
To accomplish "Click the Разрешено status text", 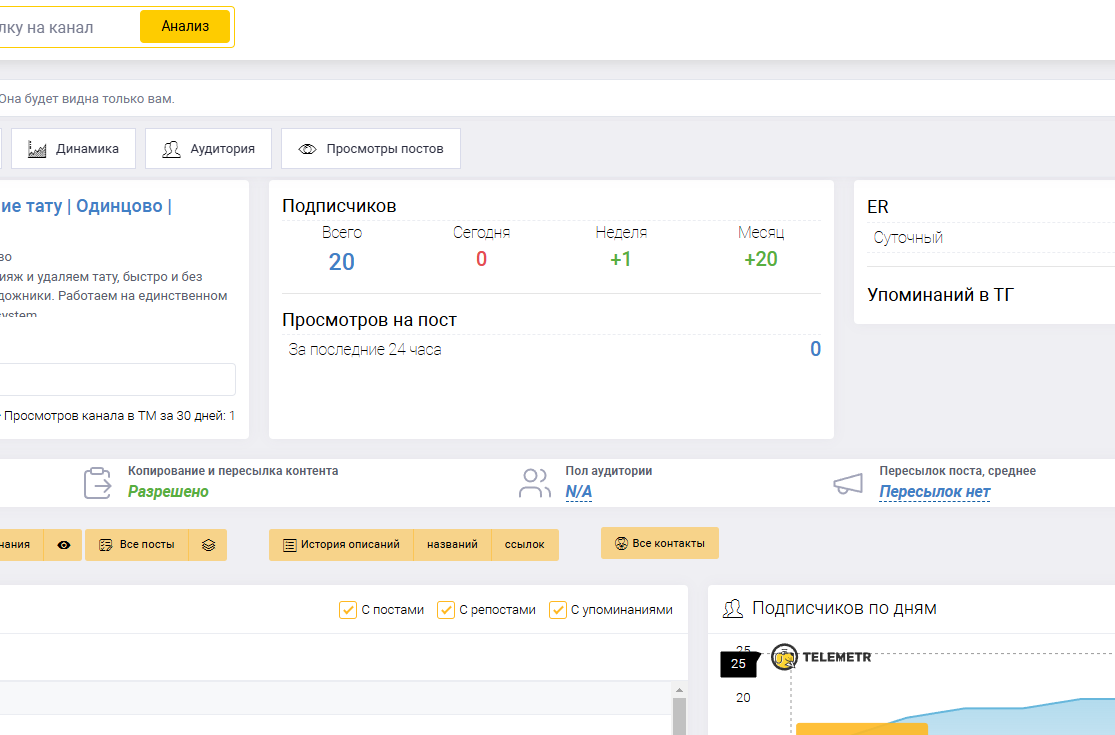I will click(169, 491).
